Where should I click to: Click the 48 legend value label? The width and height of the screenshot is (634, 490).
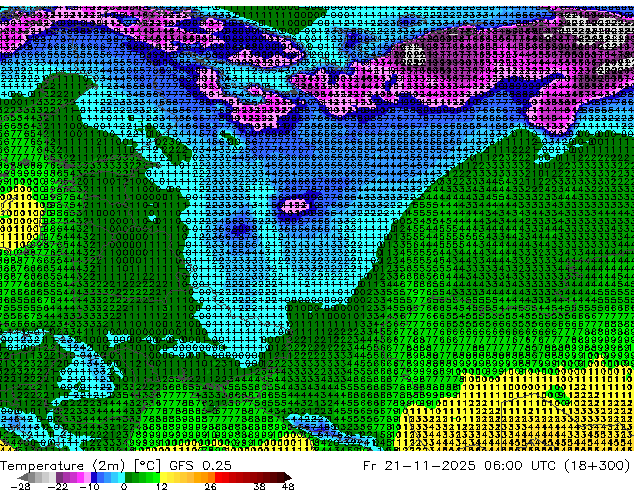point(288,486)
